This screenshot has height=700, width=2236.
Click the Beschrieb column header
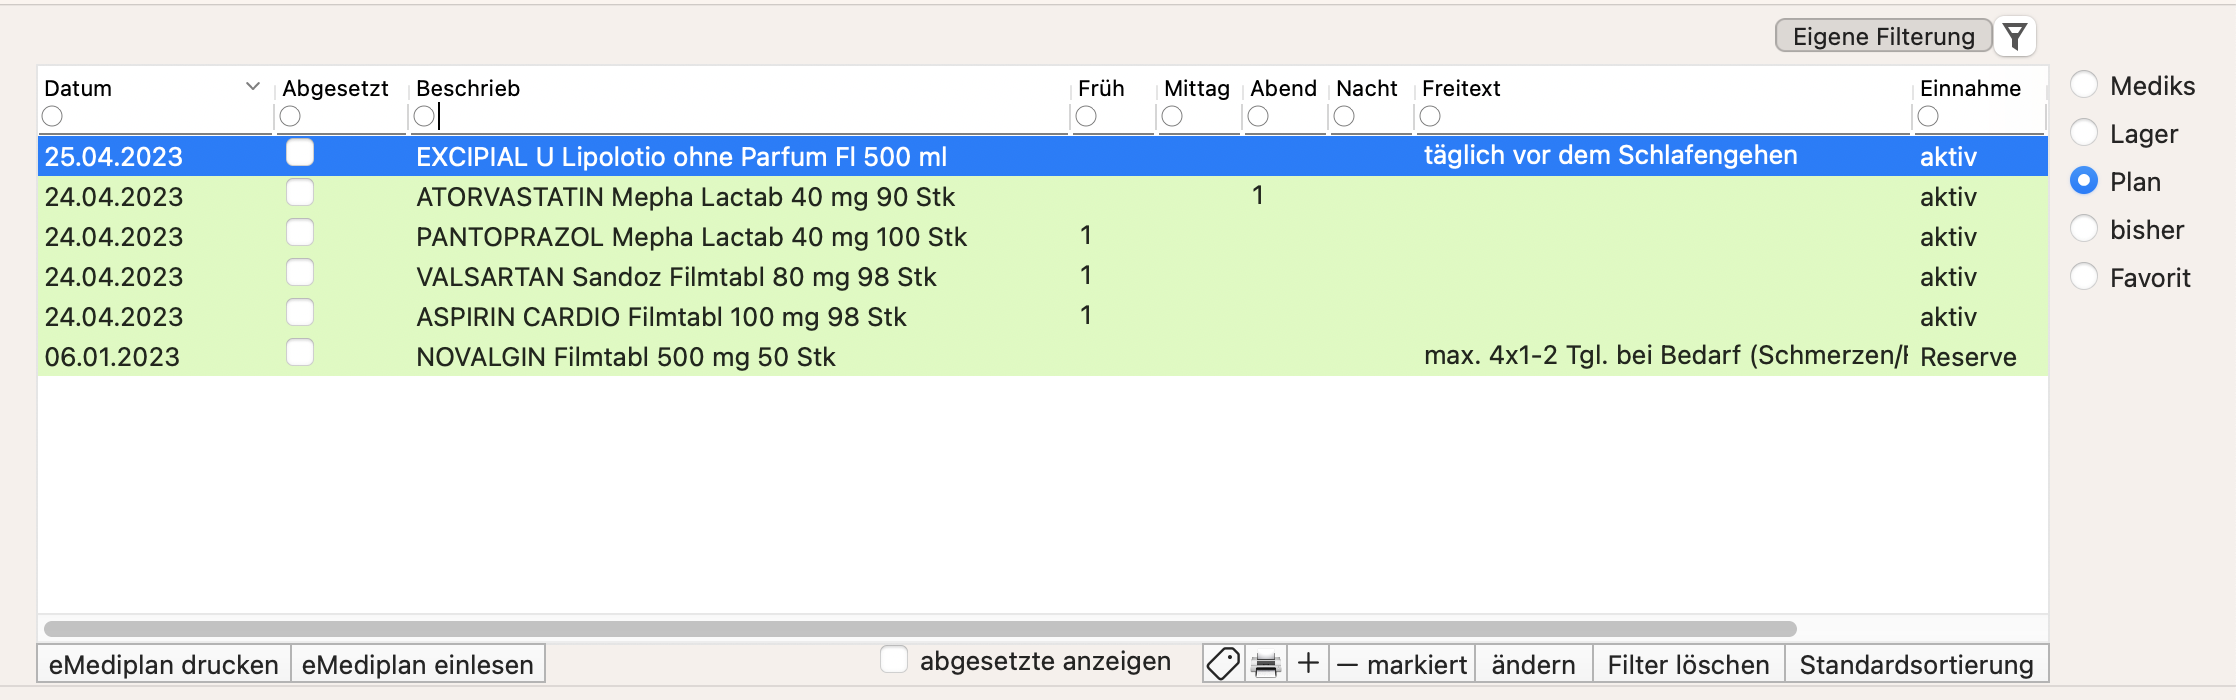pos(468,88)
